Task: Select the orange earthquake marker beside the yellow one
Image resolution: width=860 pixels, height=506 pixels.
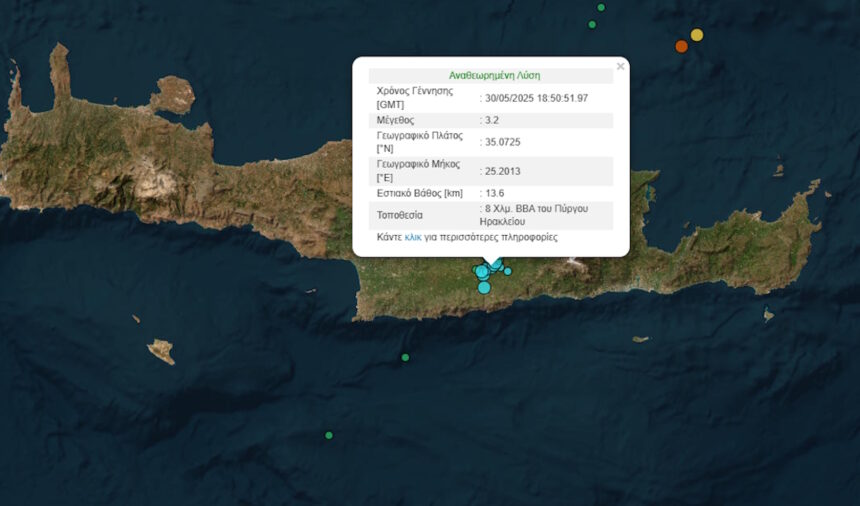Action: click(681, 47)
